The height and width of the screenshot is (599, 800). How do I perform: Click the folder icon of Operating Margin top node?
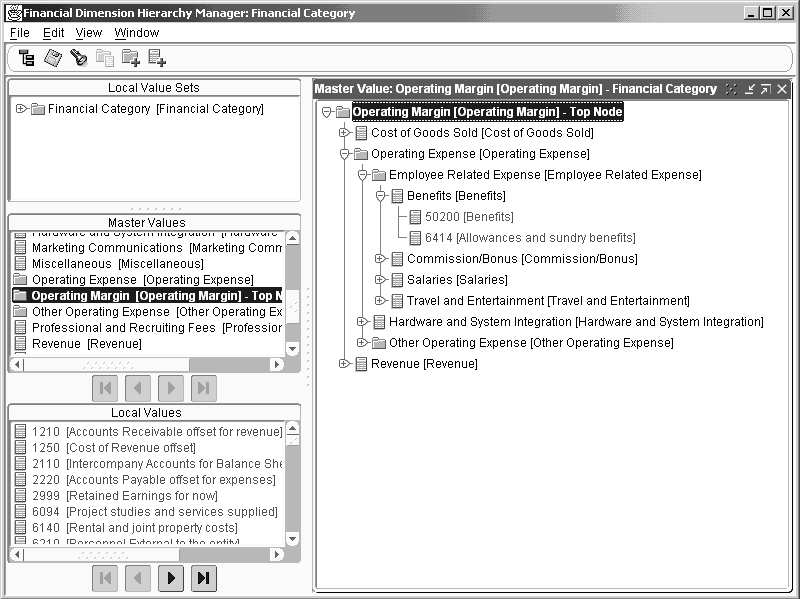[x=343, y=112]
